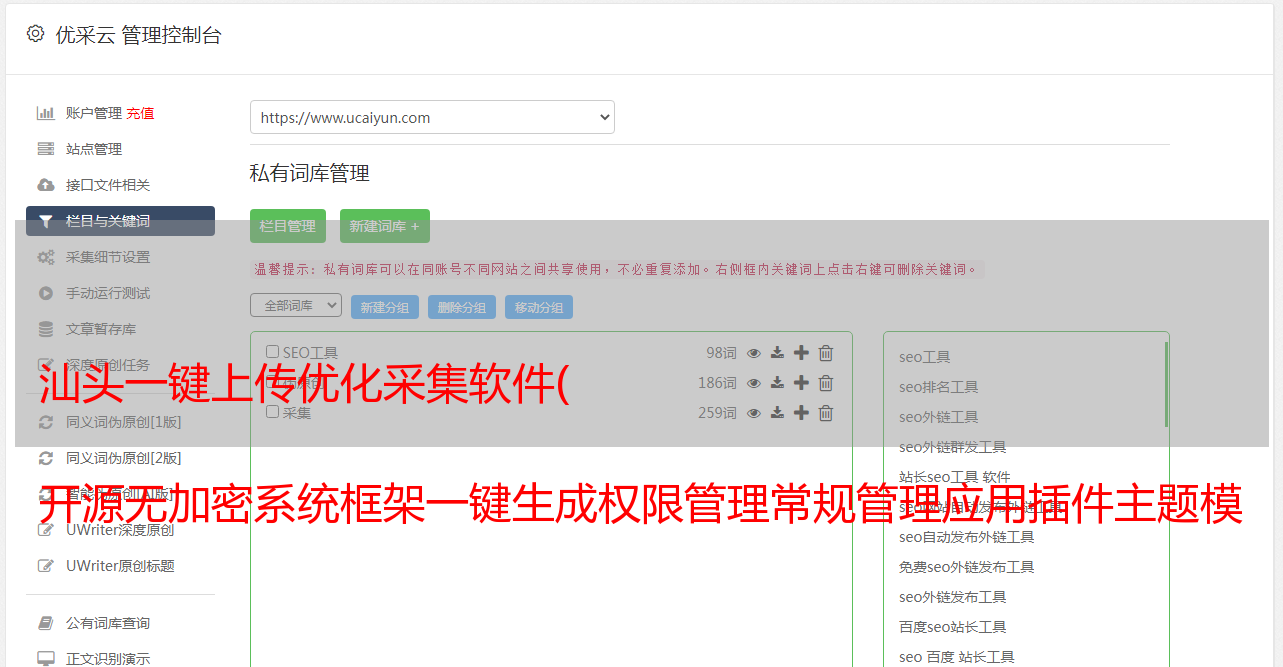Click the cloud-upload icon for 接口文件相关

point(46,185)
